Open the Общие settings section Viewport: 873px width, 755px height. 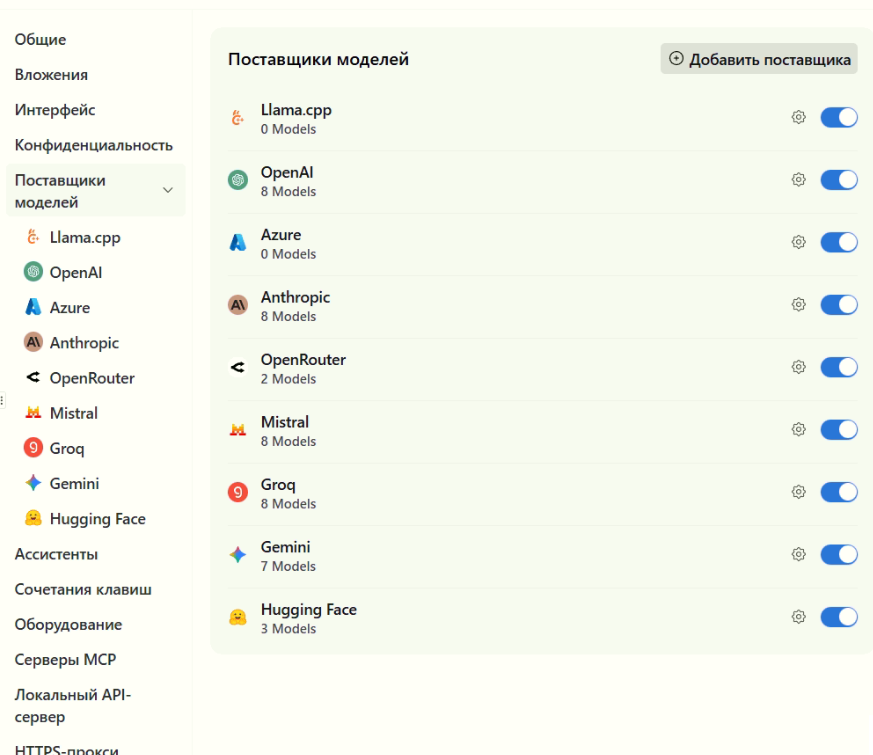pos(40,40)
